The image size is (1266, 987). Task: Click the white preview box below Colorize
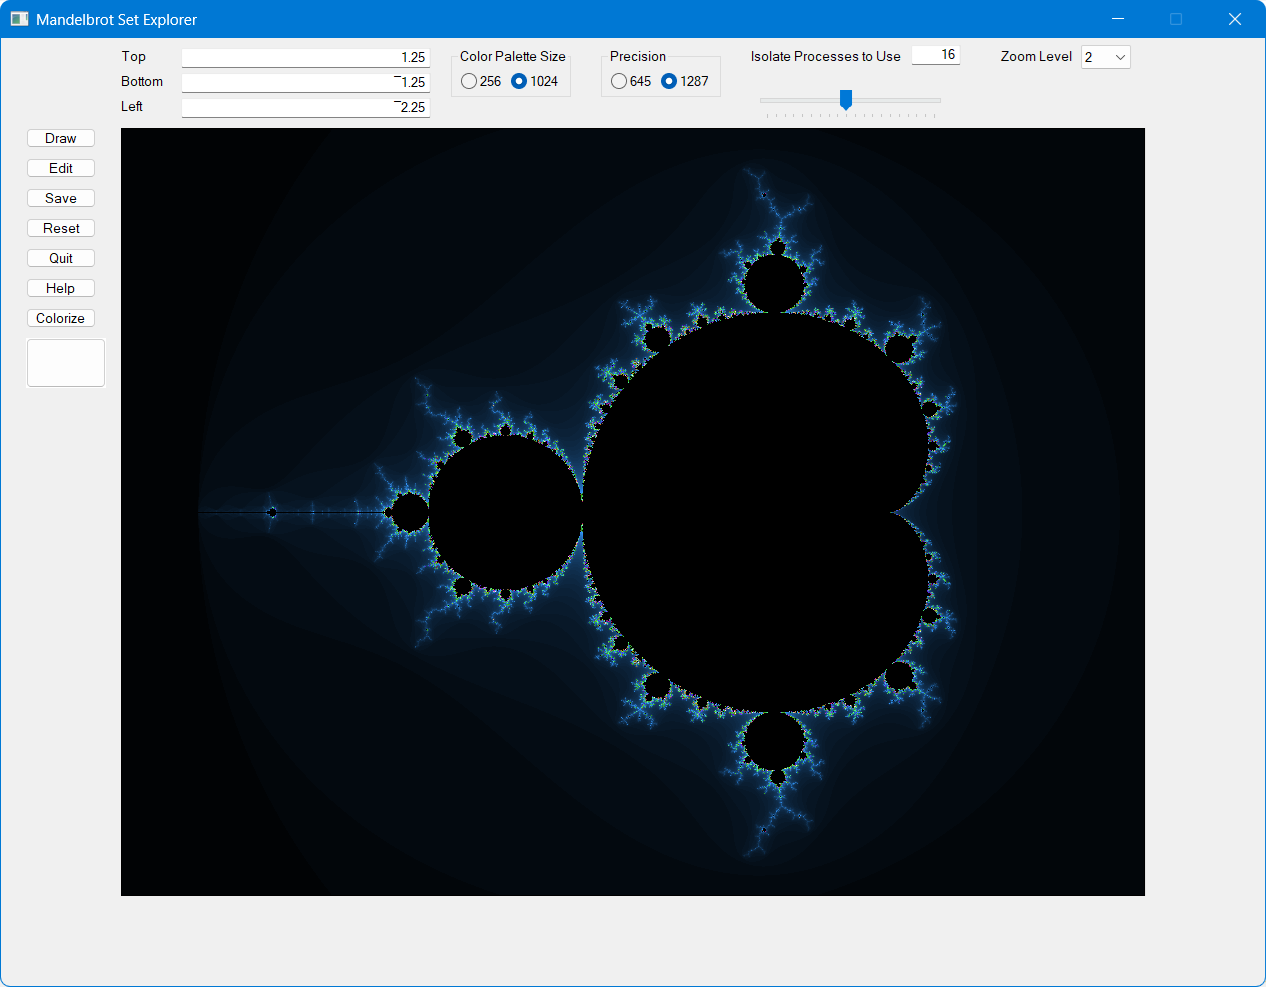66,363
